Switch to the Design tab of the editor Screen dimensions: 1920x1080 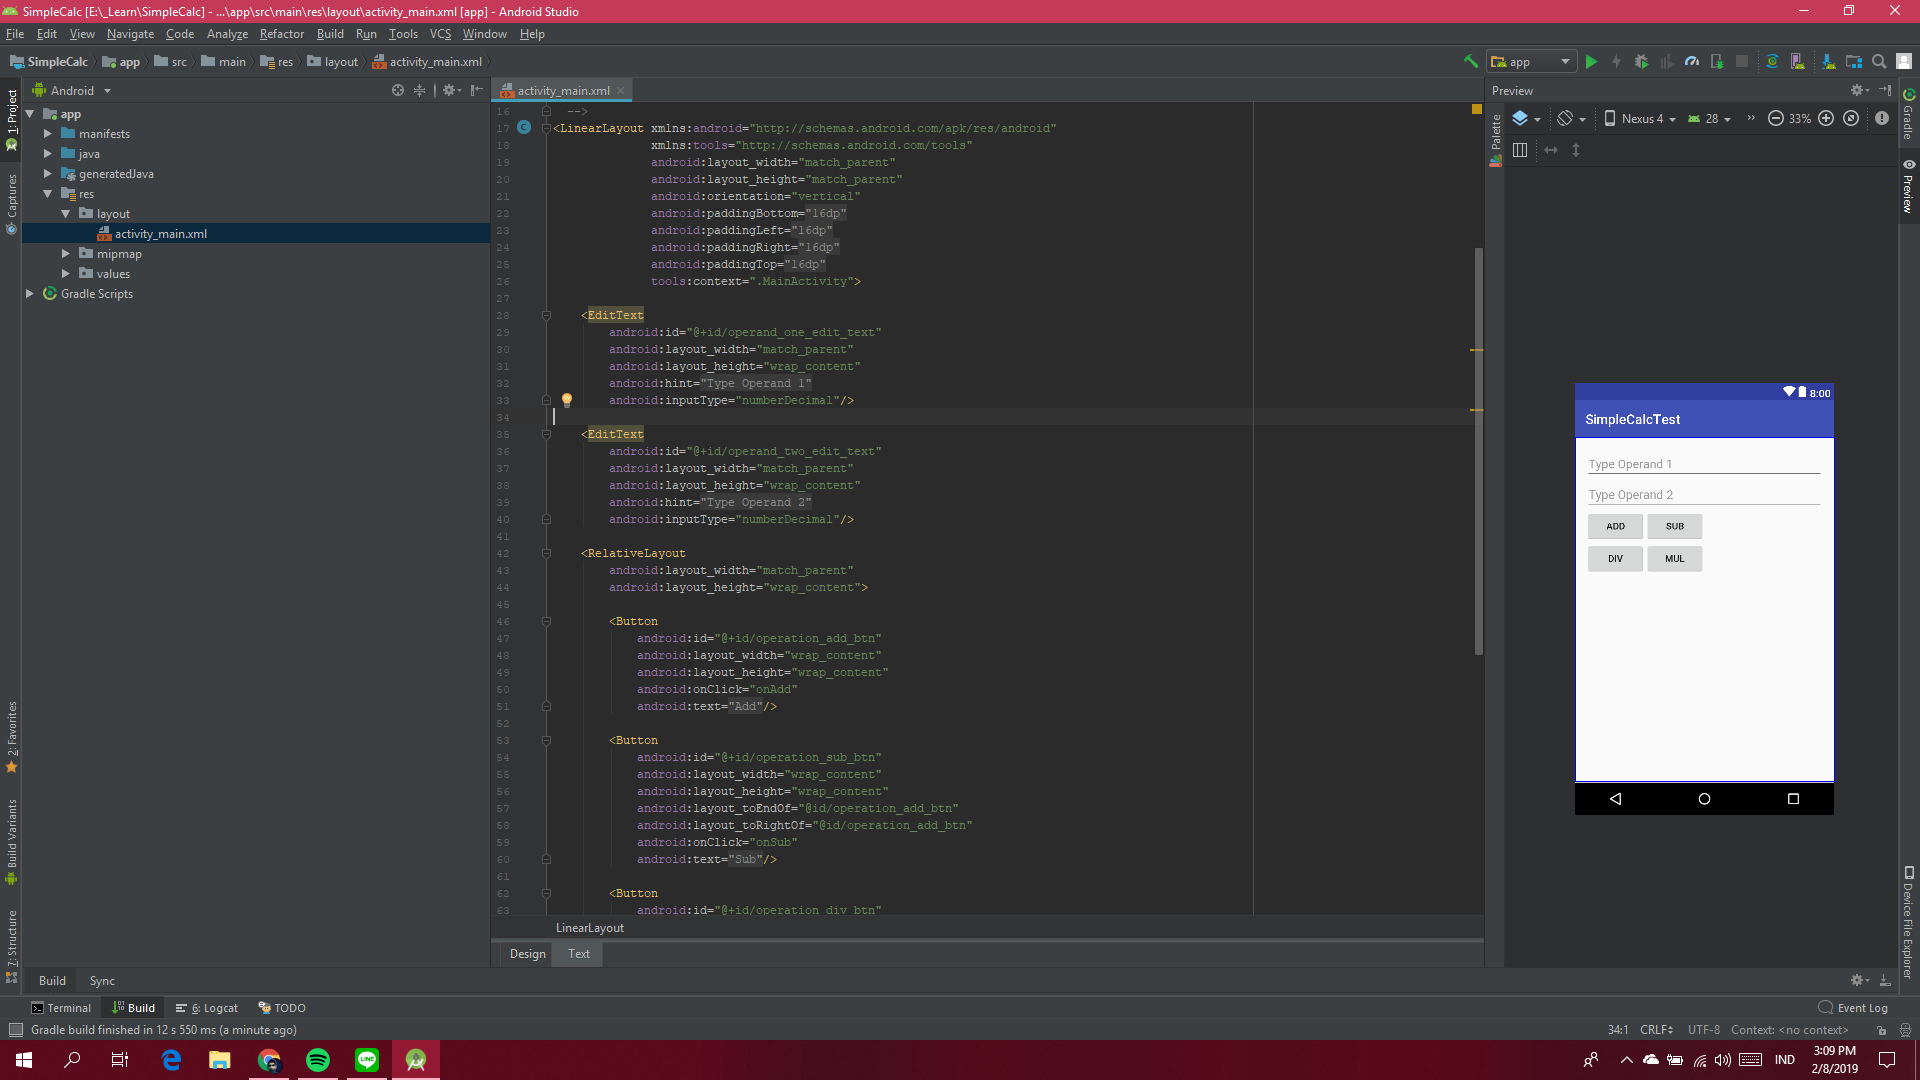(527, 953)
